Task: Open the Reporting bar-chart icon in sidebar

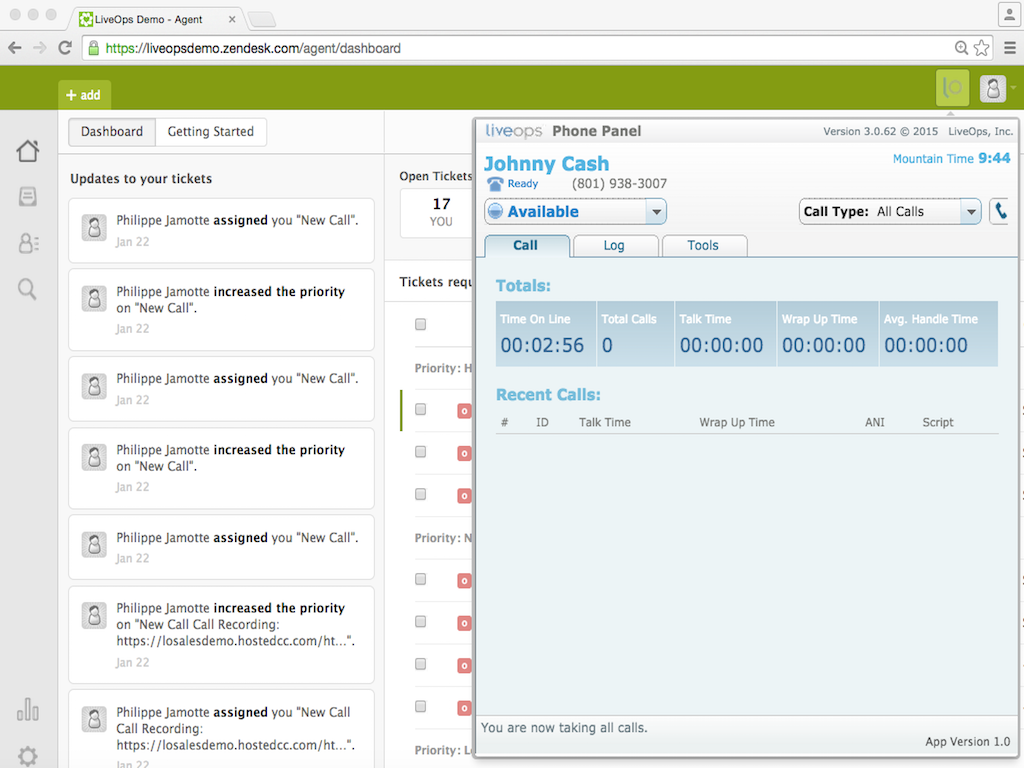Action: point(27,710)
